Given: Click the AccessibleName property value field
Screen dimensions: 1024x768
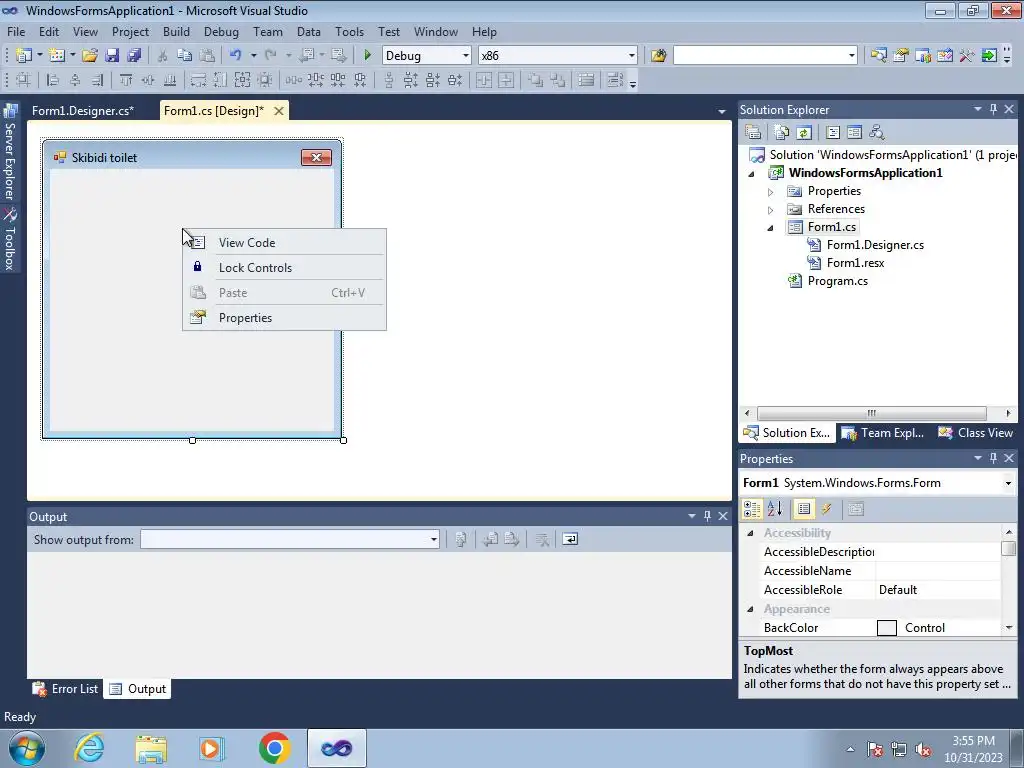Looking at the screenshot, I should tap(938, 571).
